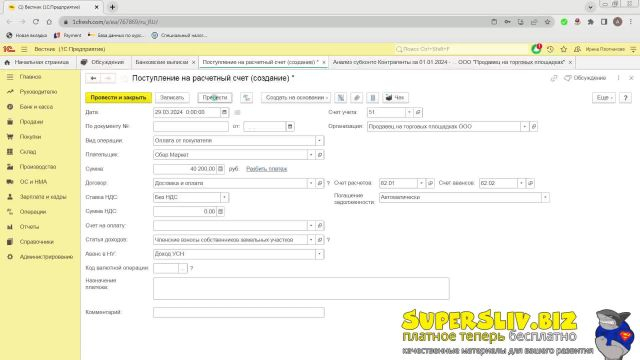Viewport: 640px width, 360px height.
Task: Open the Банк и касса section
Action: pyautogui.click(x=36, y=107)
